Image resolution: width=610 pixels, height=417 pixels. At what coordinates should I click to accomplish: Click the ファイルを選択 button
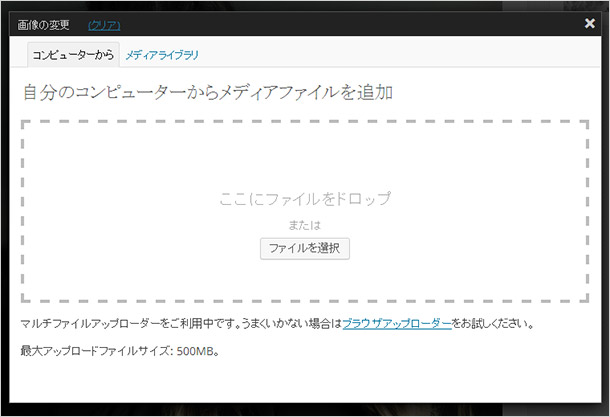coord(305,248)
